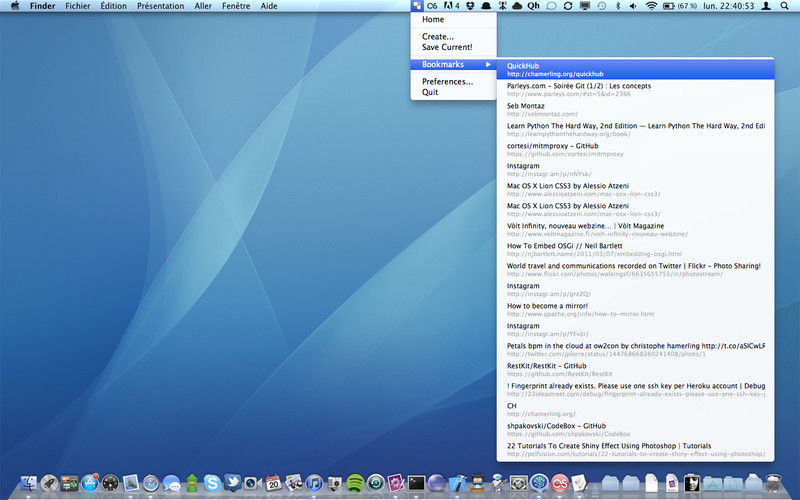Screen dimensions: 800x500
Task: Open Spotify in the Dock
Action: coord(355,483)
